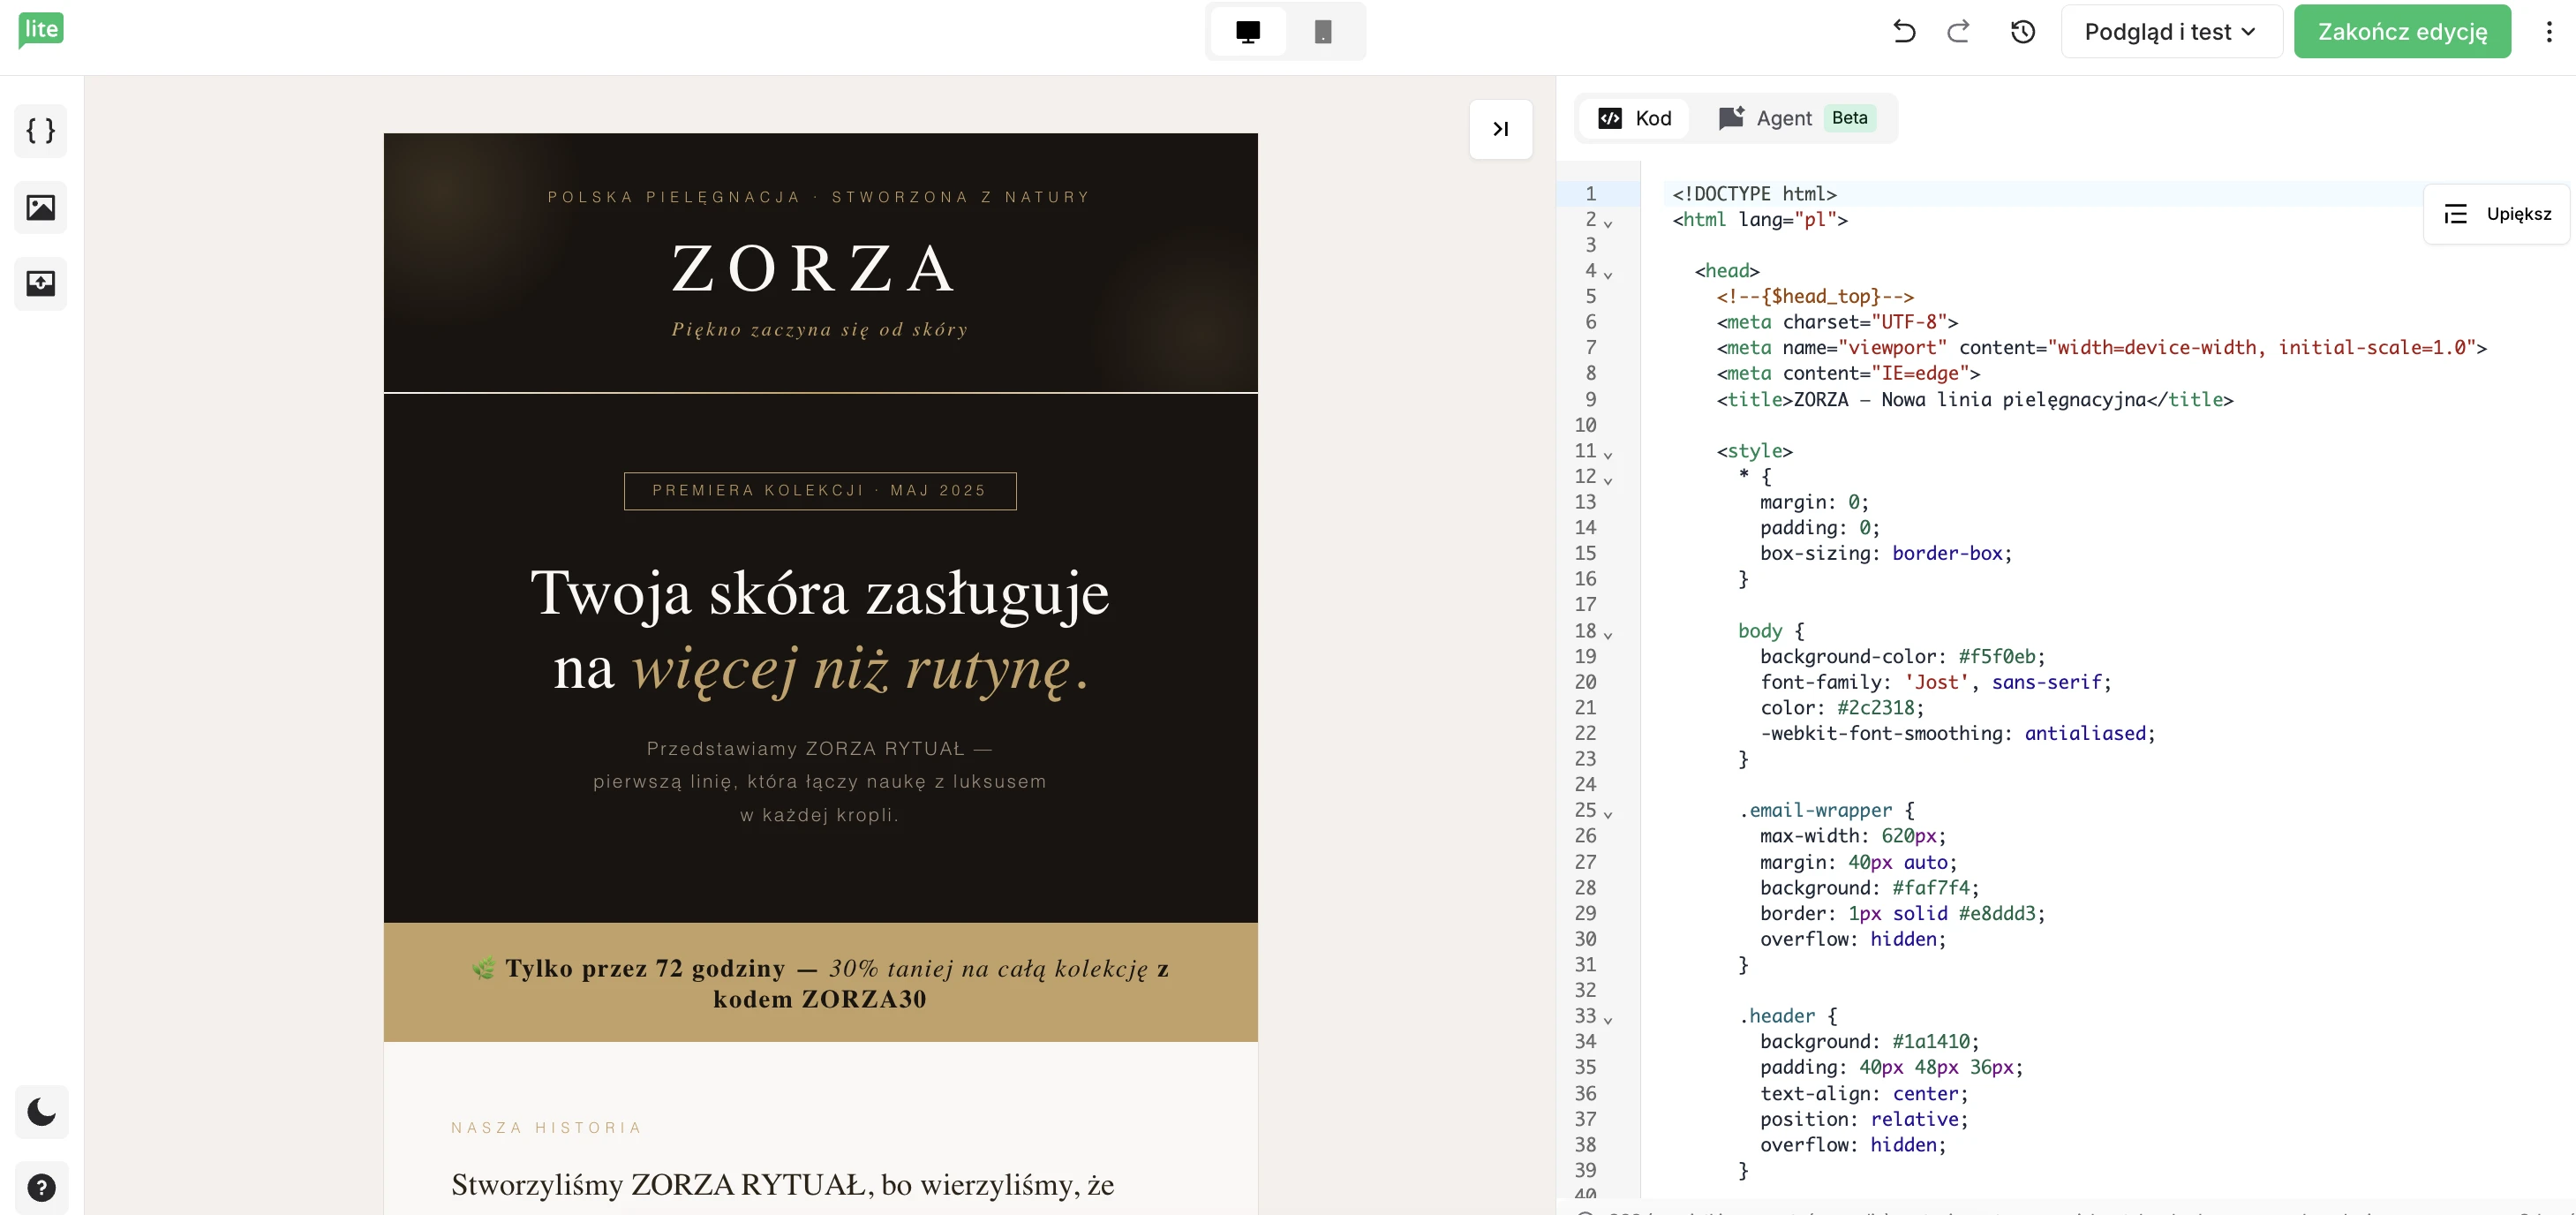Click 'Twoja skóra zasługuje' headline
The image size is (2576, 1215).
click(820, 593)
